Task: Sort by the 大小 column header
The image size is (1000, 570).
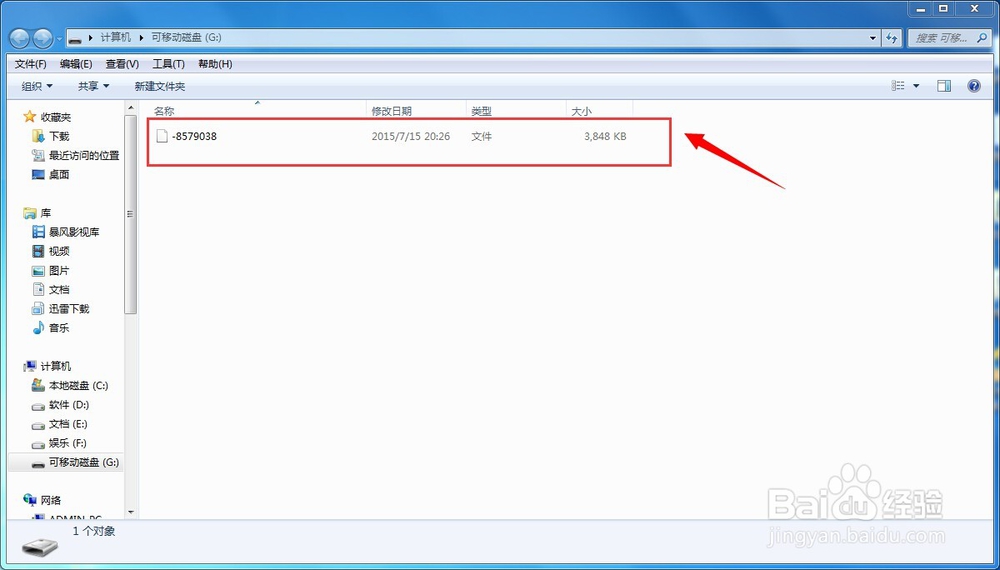Action: [599, 111]
